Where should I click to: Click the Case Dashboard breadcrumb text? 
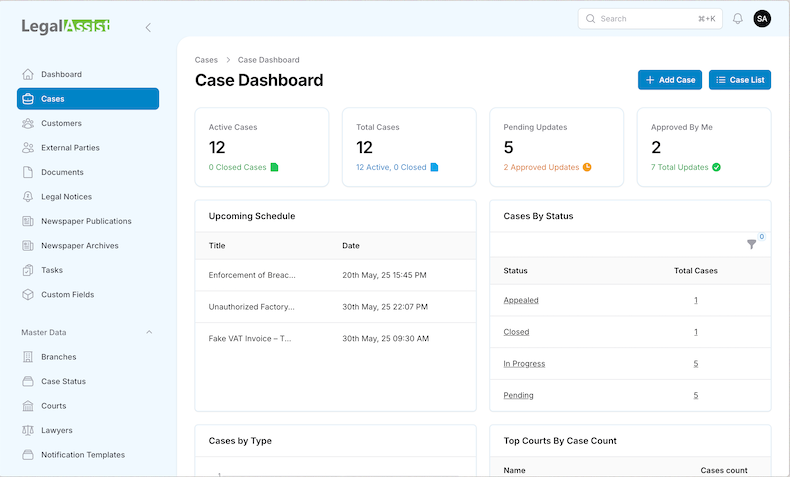pos(269,60)
